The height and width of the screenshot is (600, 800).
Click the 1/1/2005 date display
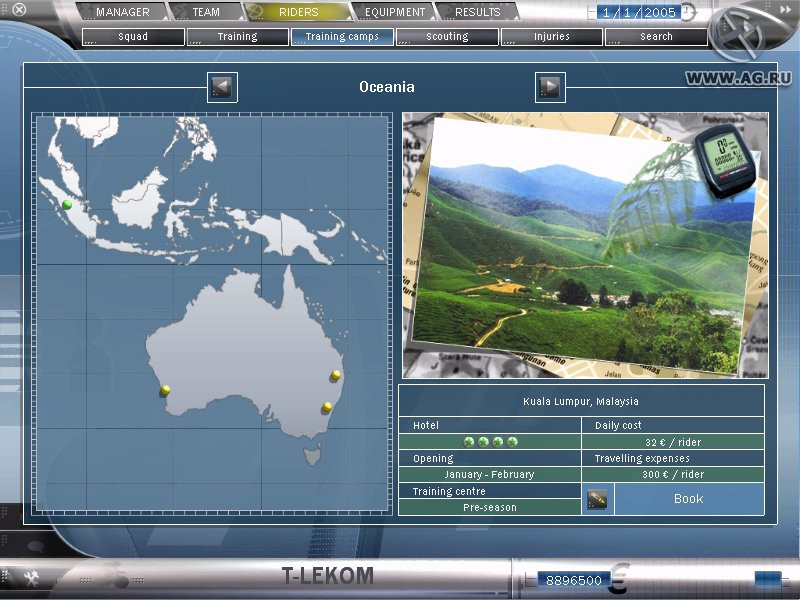point(638,12)
